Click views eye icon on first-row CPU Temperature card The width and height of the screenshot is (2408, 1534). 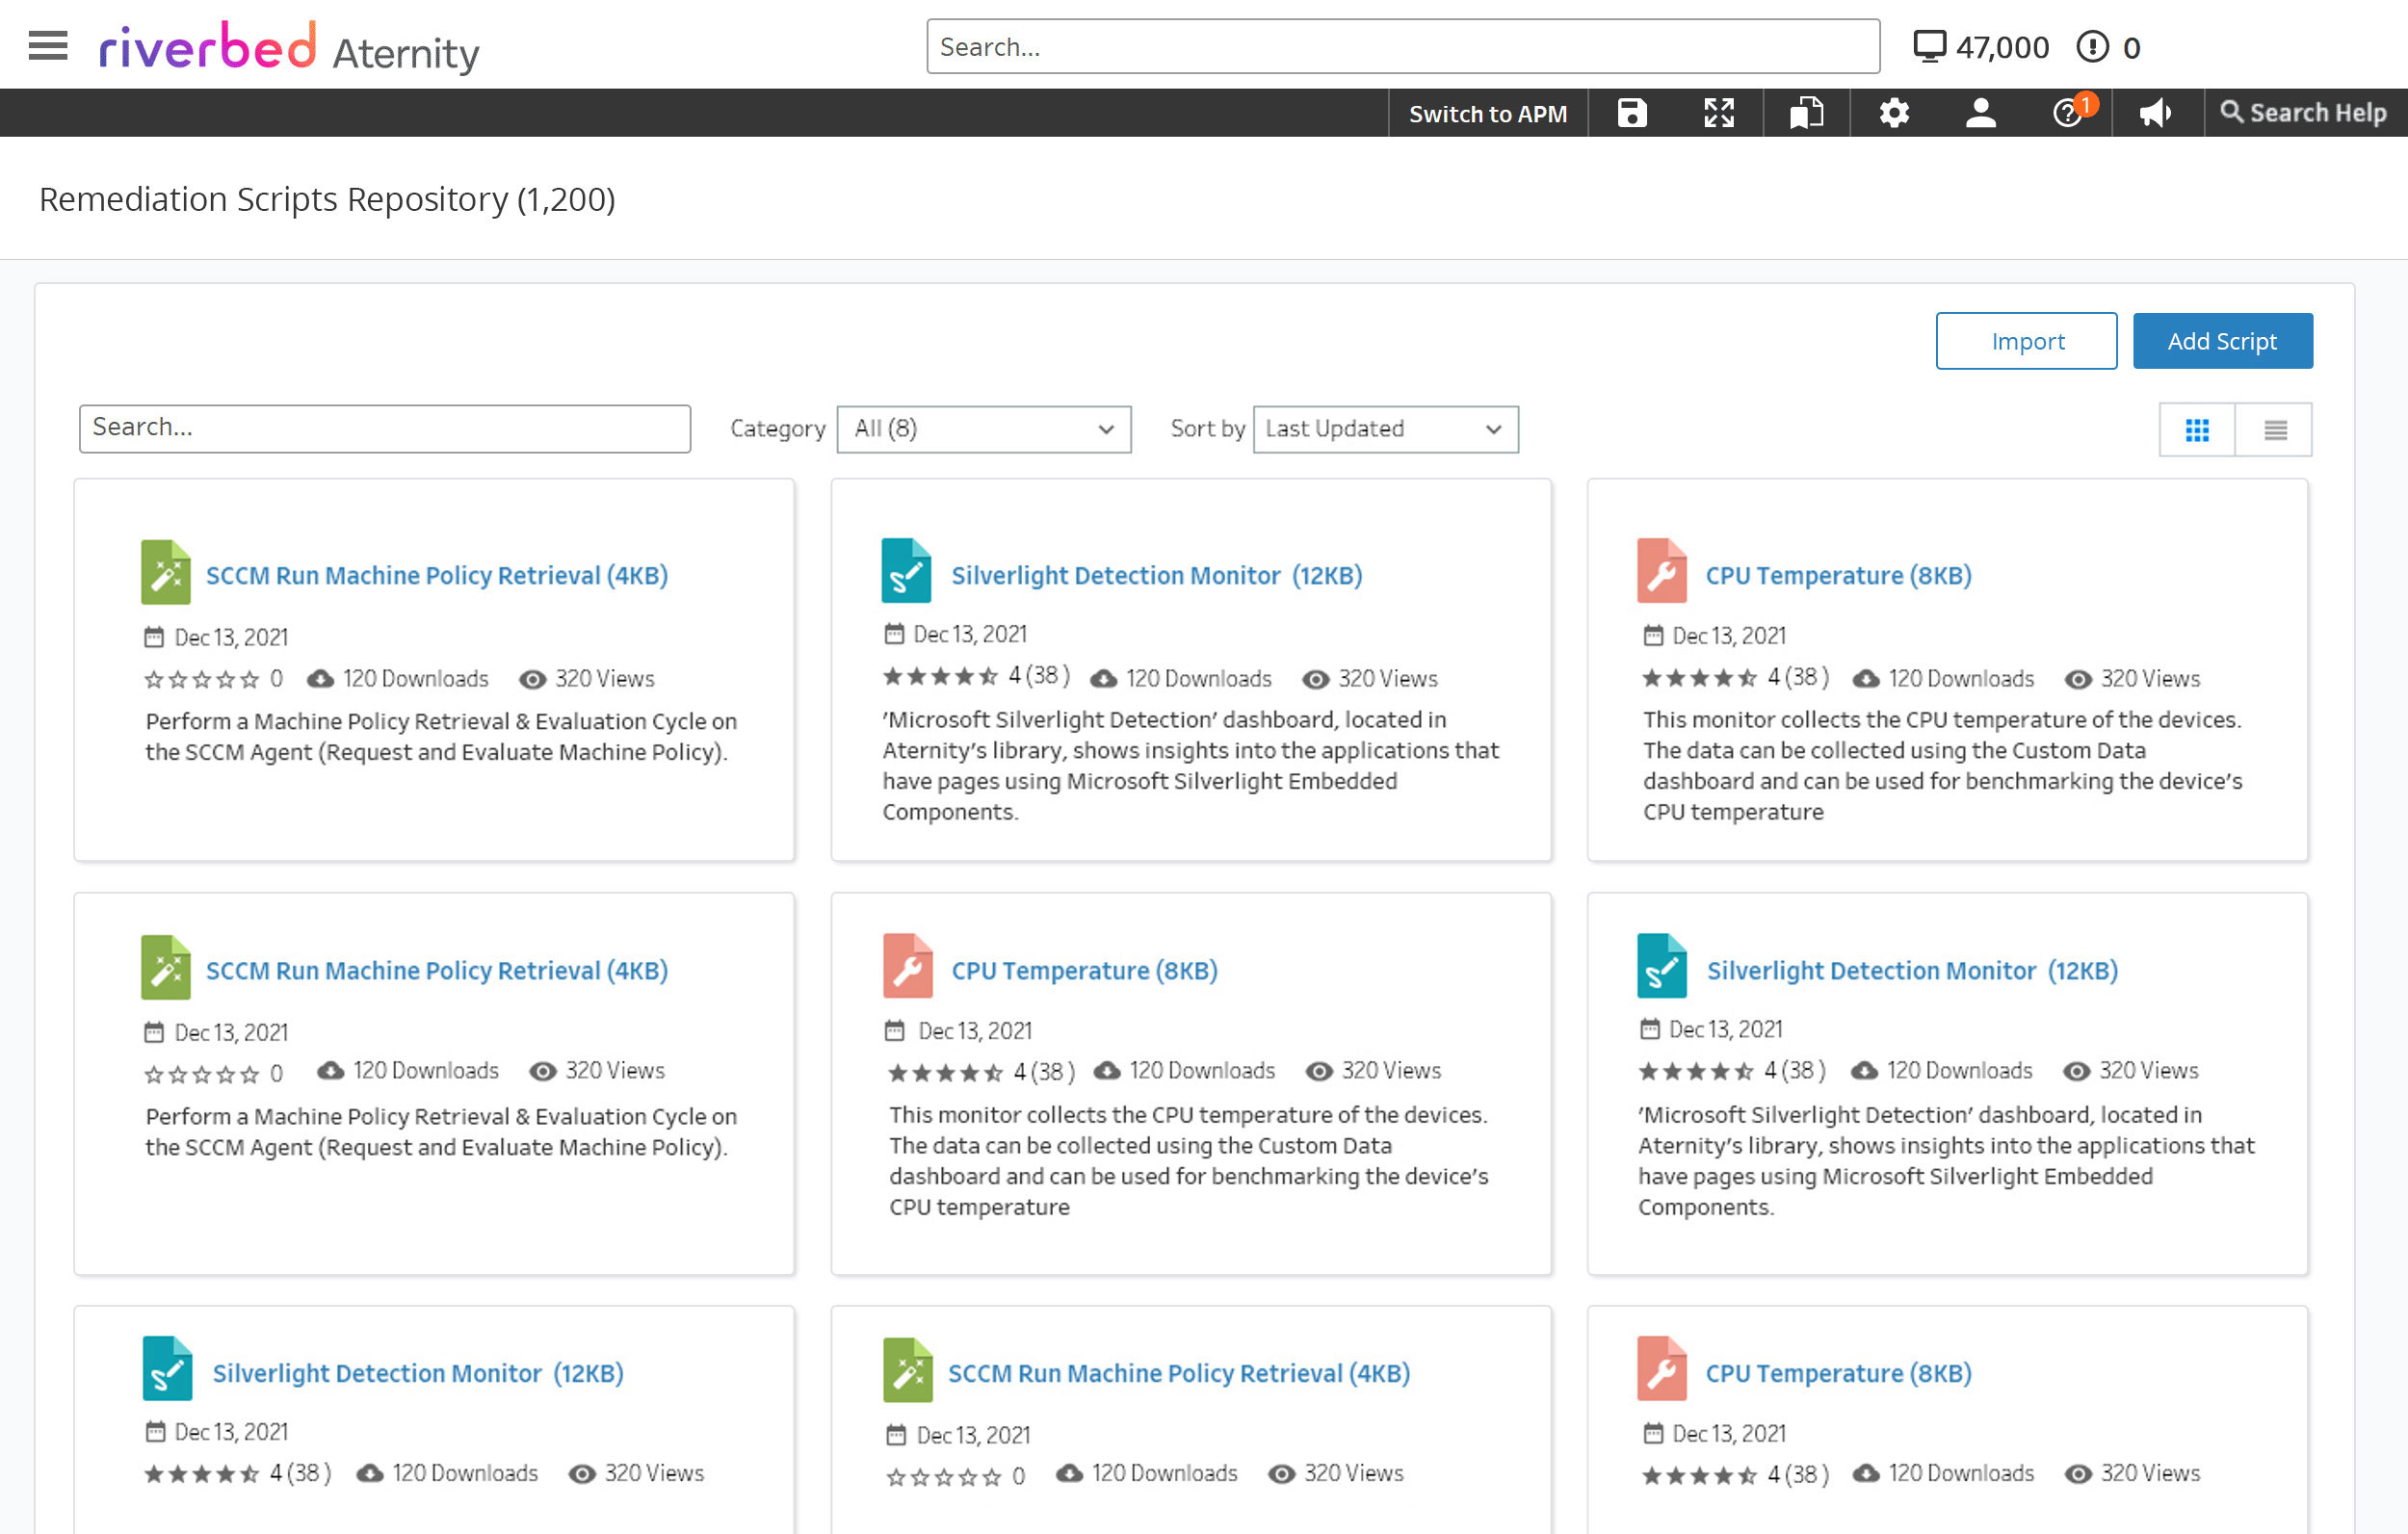pos(2078,680)
